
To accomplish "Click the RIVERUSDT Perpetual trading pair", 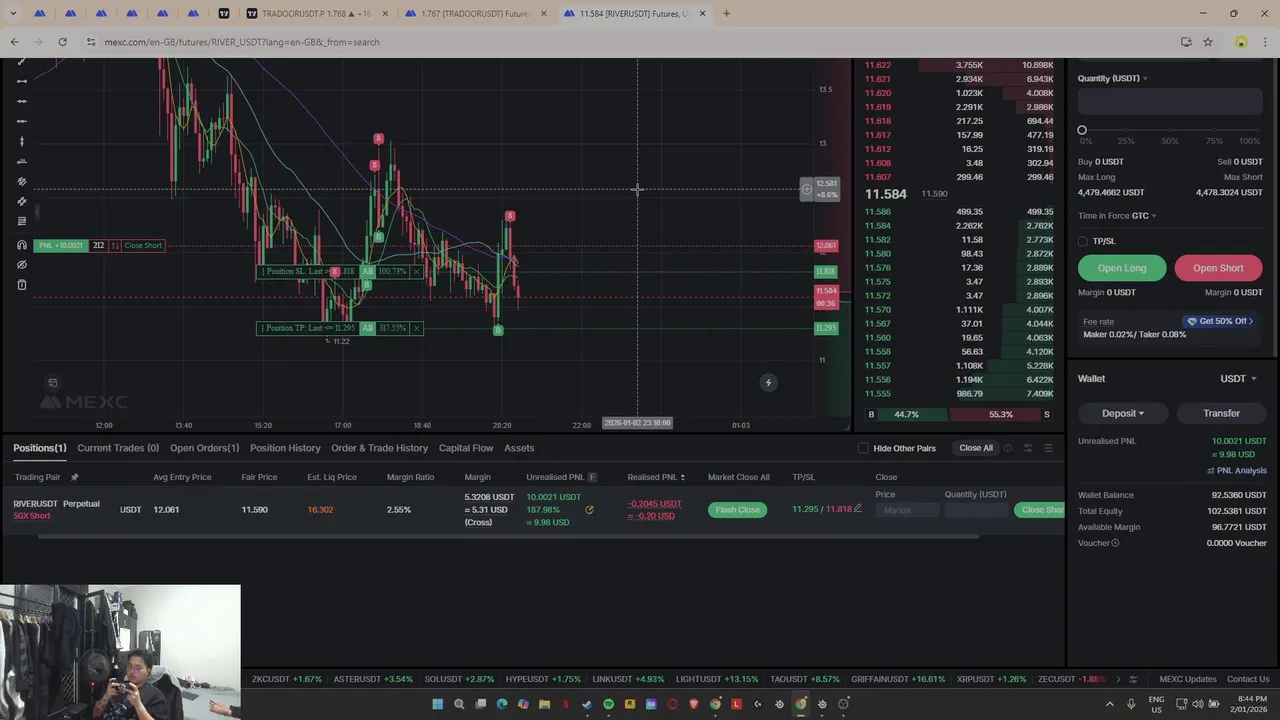I will tap(56, 504).
